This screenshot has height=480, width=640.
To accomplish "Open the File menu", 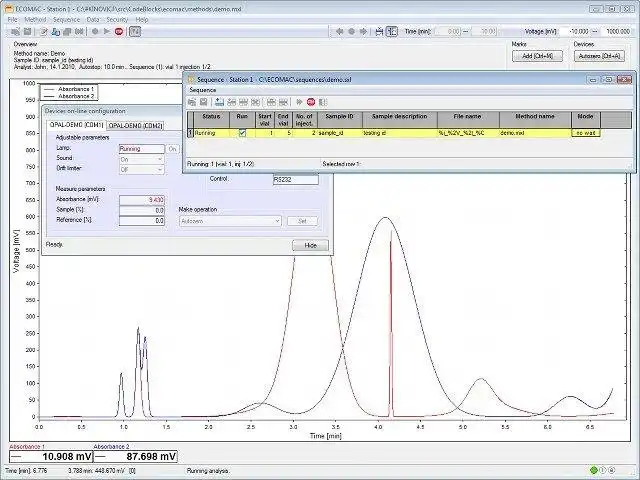I will click(x=12, y=20).
